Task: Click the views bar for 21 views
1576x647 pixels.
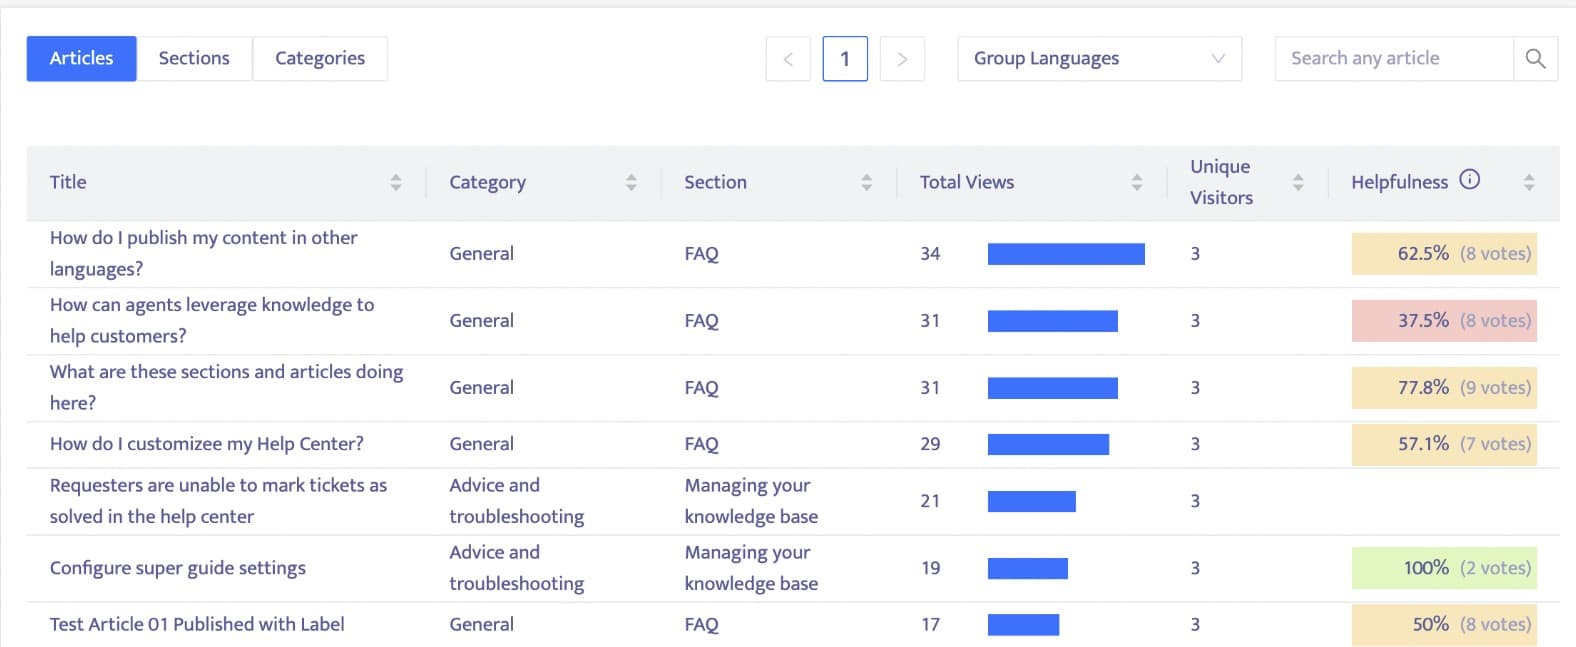Action: (1032, 501)
